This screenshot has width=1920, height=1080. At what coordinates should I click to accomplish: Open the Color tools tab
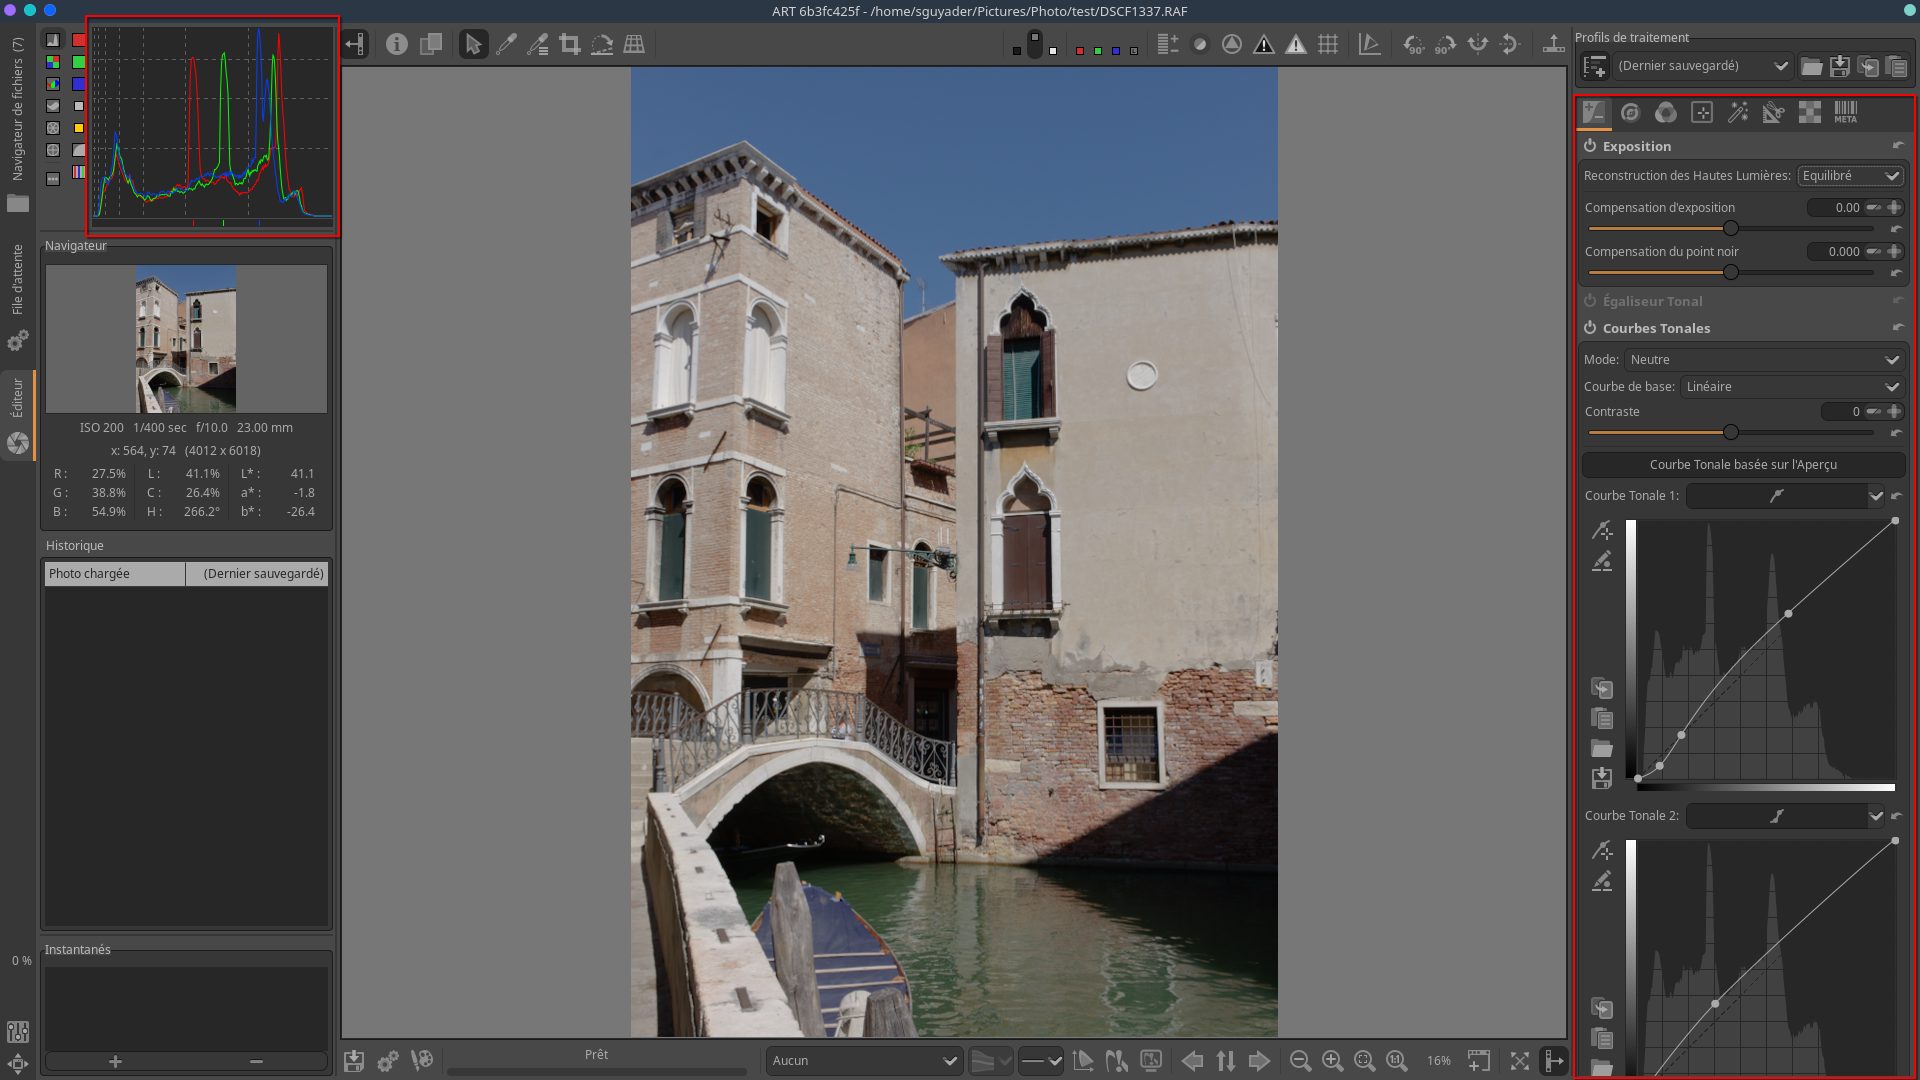(1666, 113)
